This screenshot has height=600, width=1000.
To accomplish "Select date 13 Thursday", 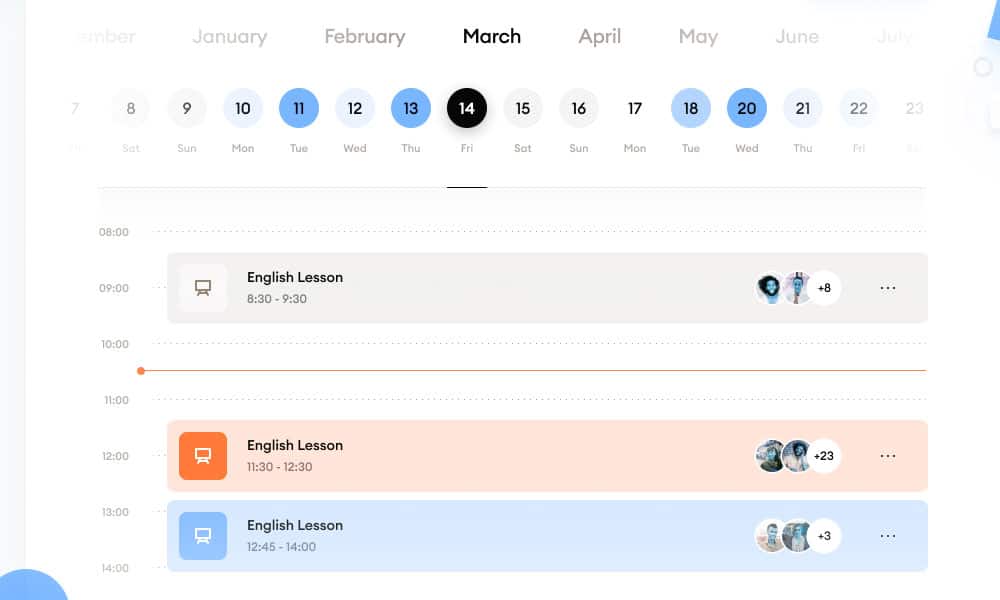I will click(411, 108).
